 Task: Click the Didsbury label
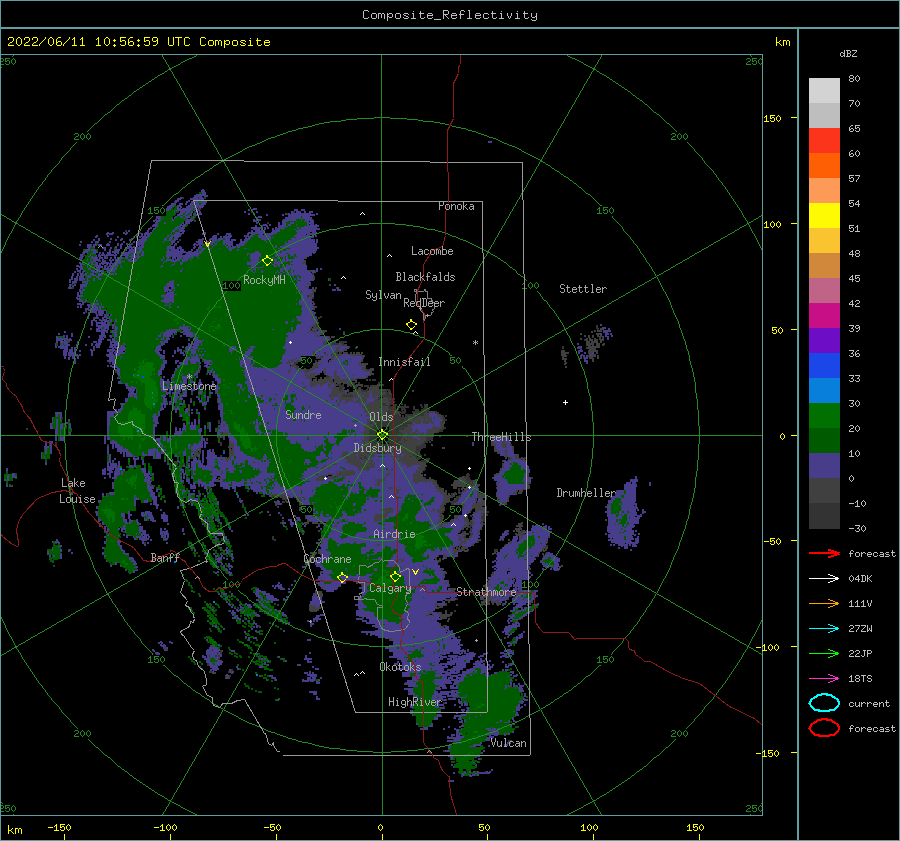click(377, 448)
